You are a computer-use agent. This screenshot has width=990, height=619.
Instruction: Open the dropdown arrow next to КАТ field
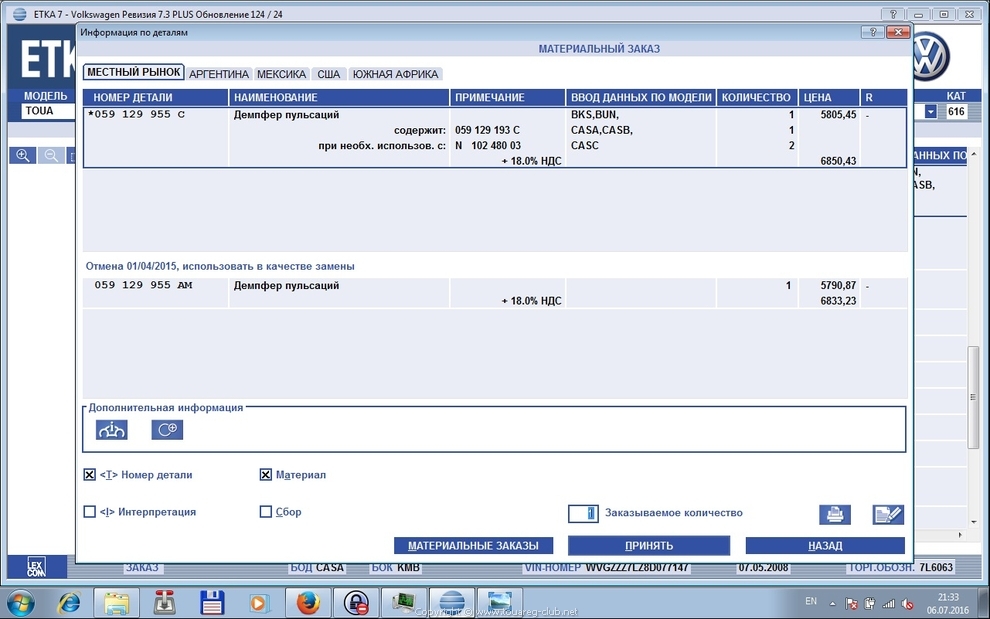pyautogui.click(x=931, y=112)
